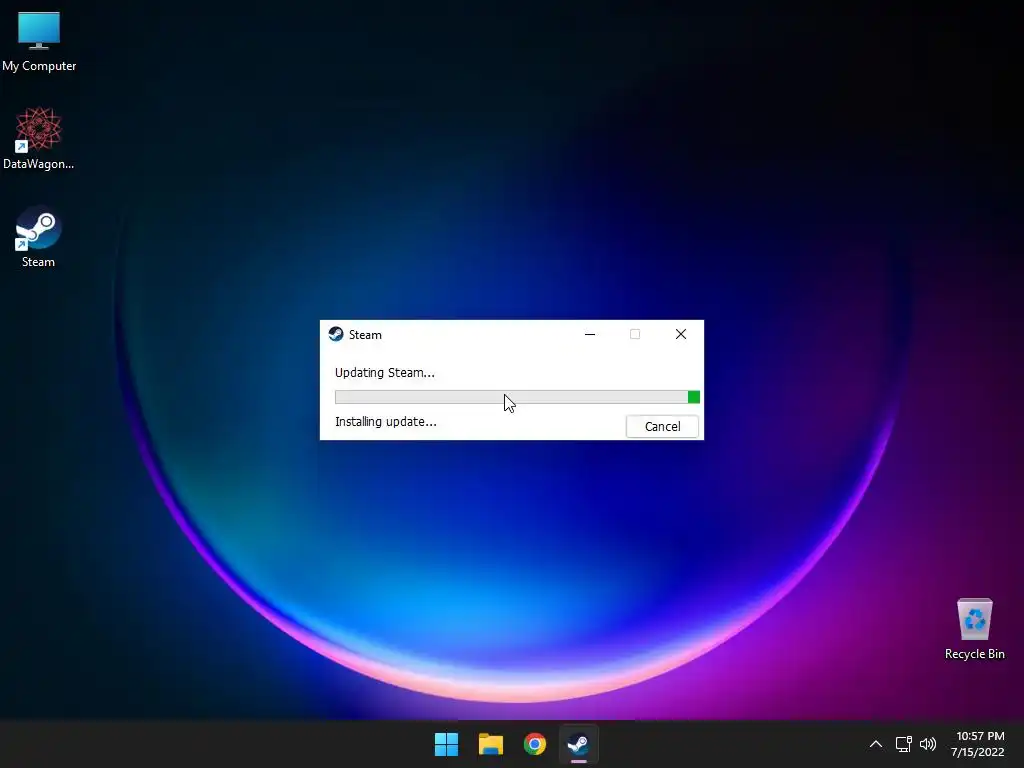Minimize the Steam updater window
1024x768 pixels.
[590, 334]
